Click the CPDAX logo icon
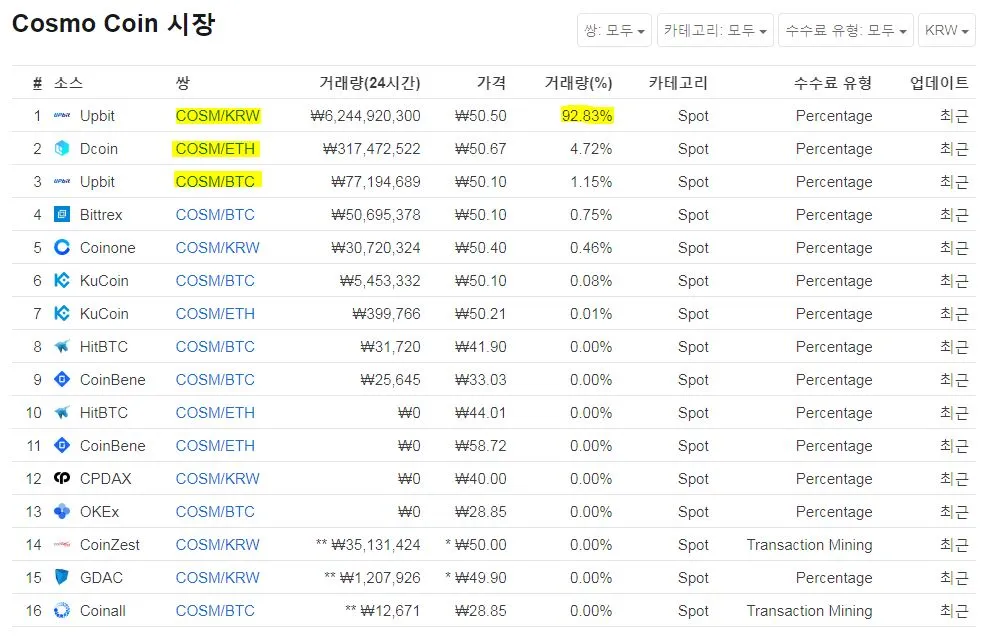Image resolution: width=994 pixels, height=640 pixels. pos(62,478)
